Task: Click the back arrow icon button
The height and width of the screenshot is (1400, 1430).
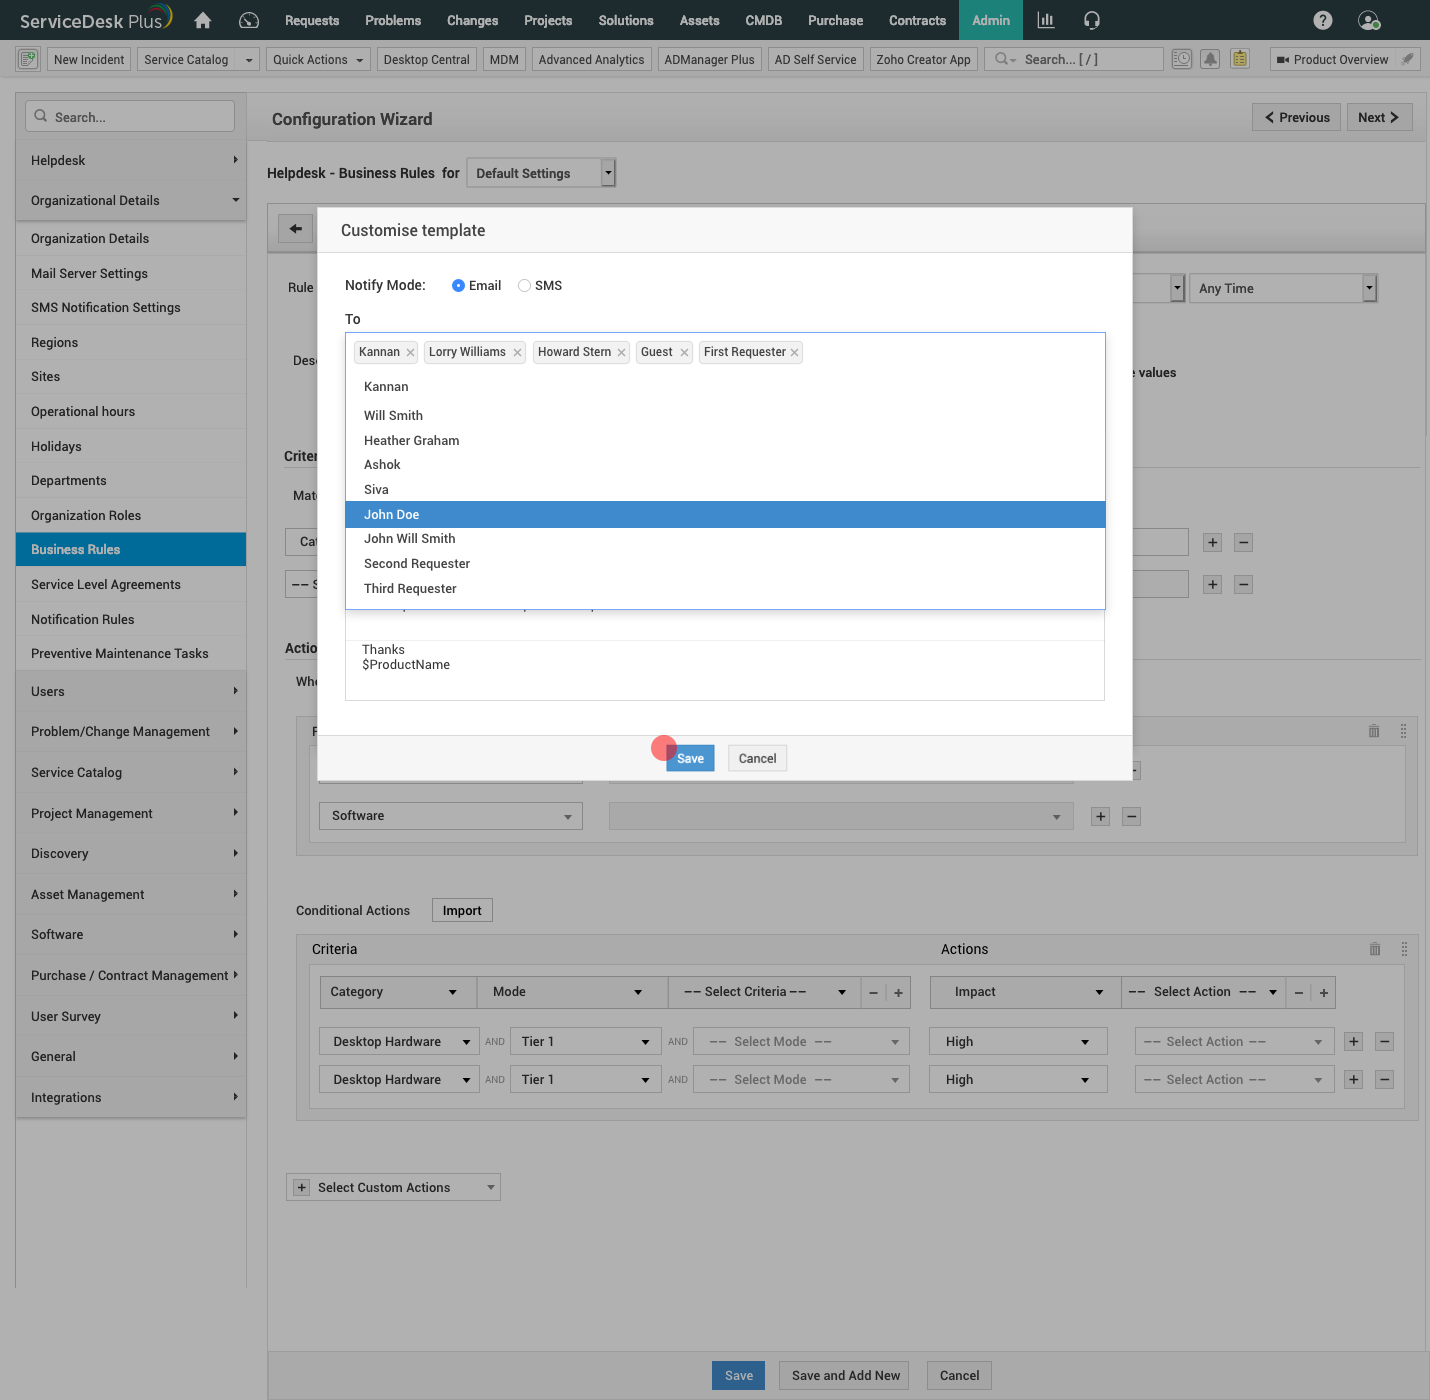Action: tap(295, 229)
